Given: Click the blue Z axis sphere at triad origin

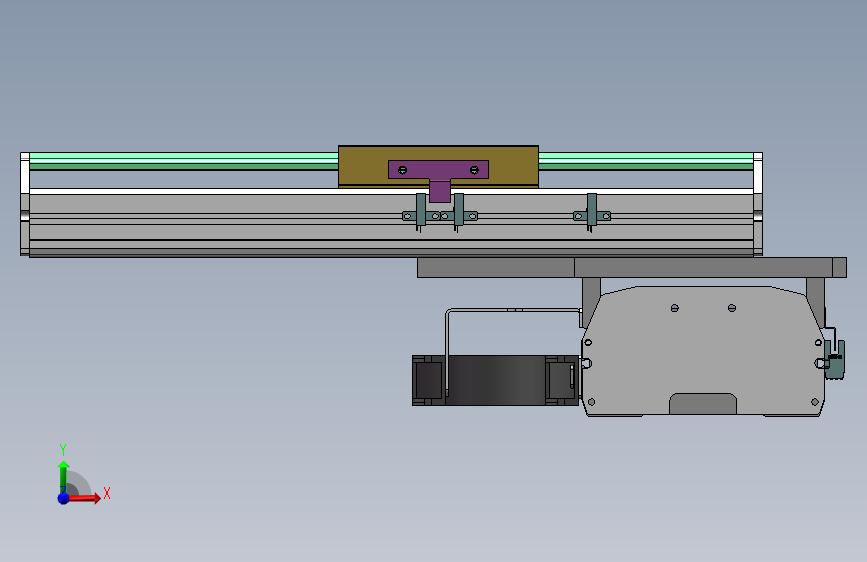Looking at the screenshot, I should tap(64, 498).
